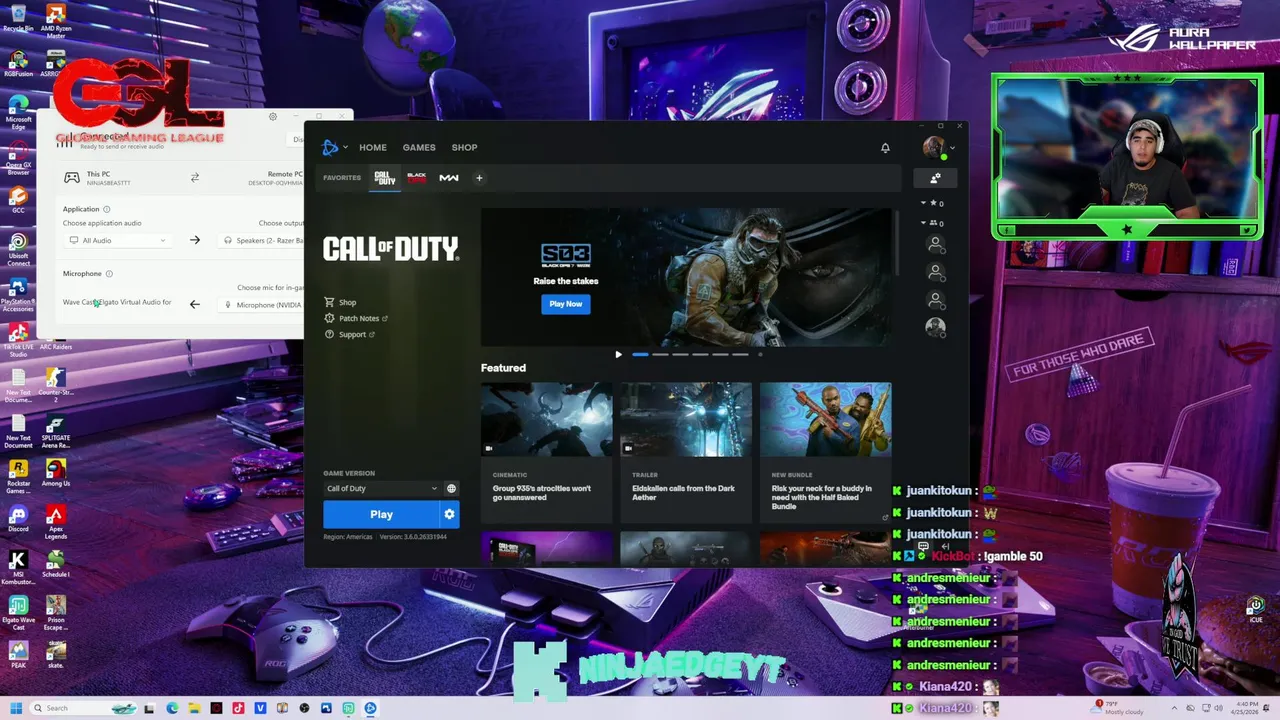Viewport: 1280px width, 720px height.
Task: Open the Support link
Action: coord(349,334)
